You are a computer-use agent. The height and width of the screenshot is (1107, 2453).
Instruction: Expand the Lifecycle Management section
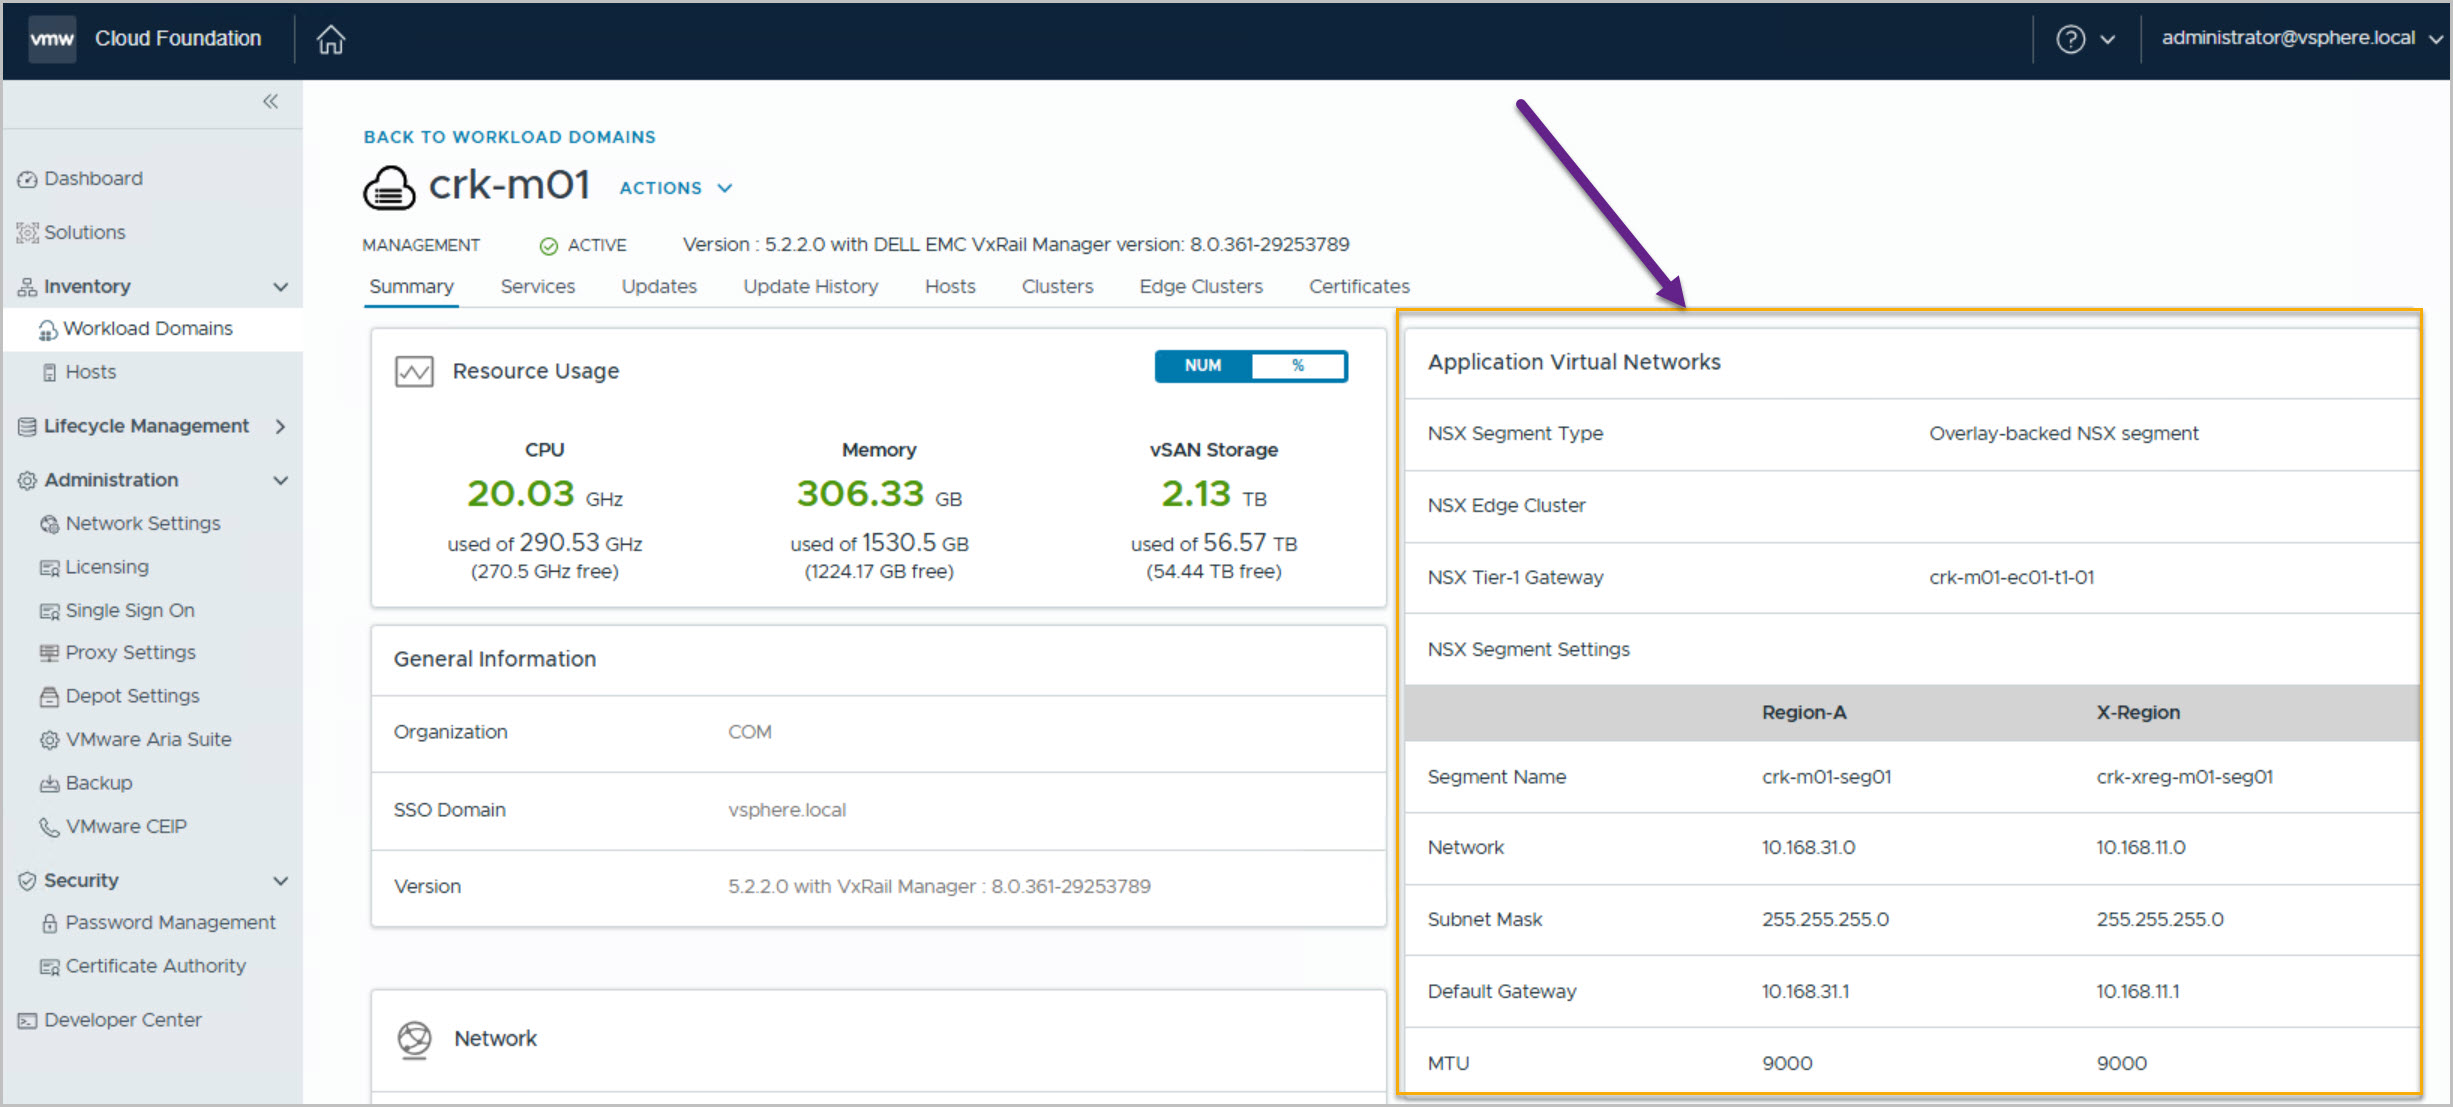(280, 427)
